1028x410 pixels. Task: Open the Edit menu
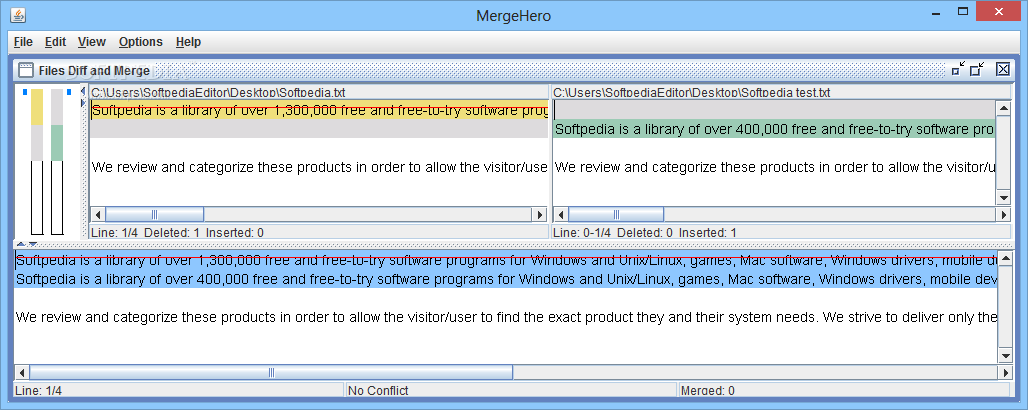coord(55,42)
